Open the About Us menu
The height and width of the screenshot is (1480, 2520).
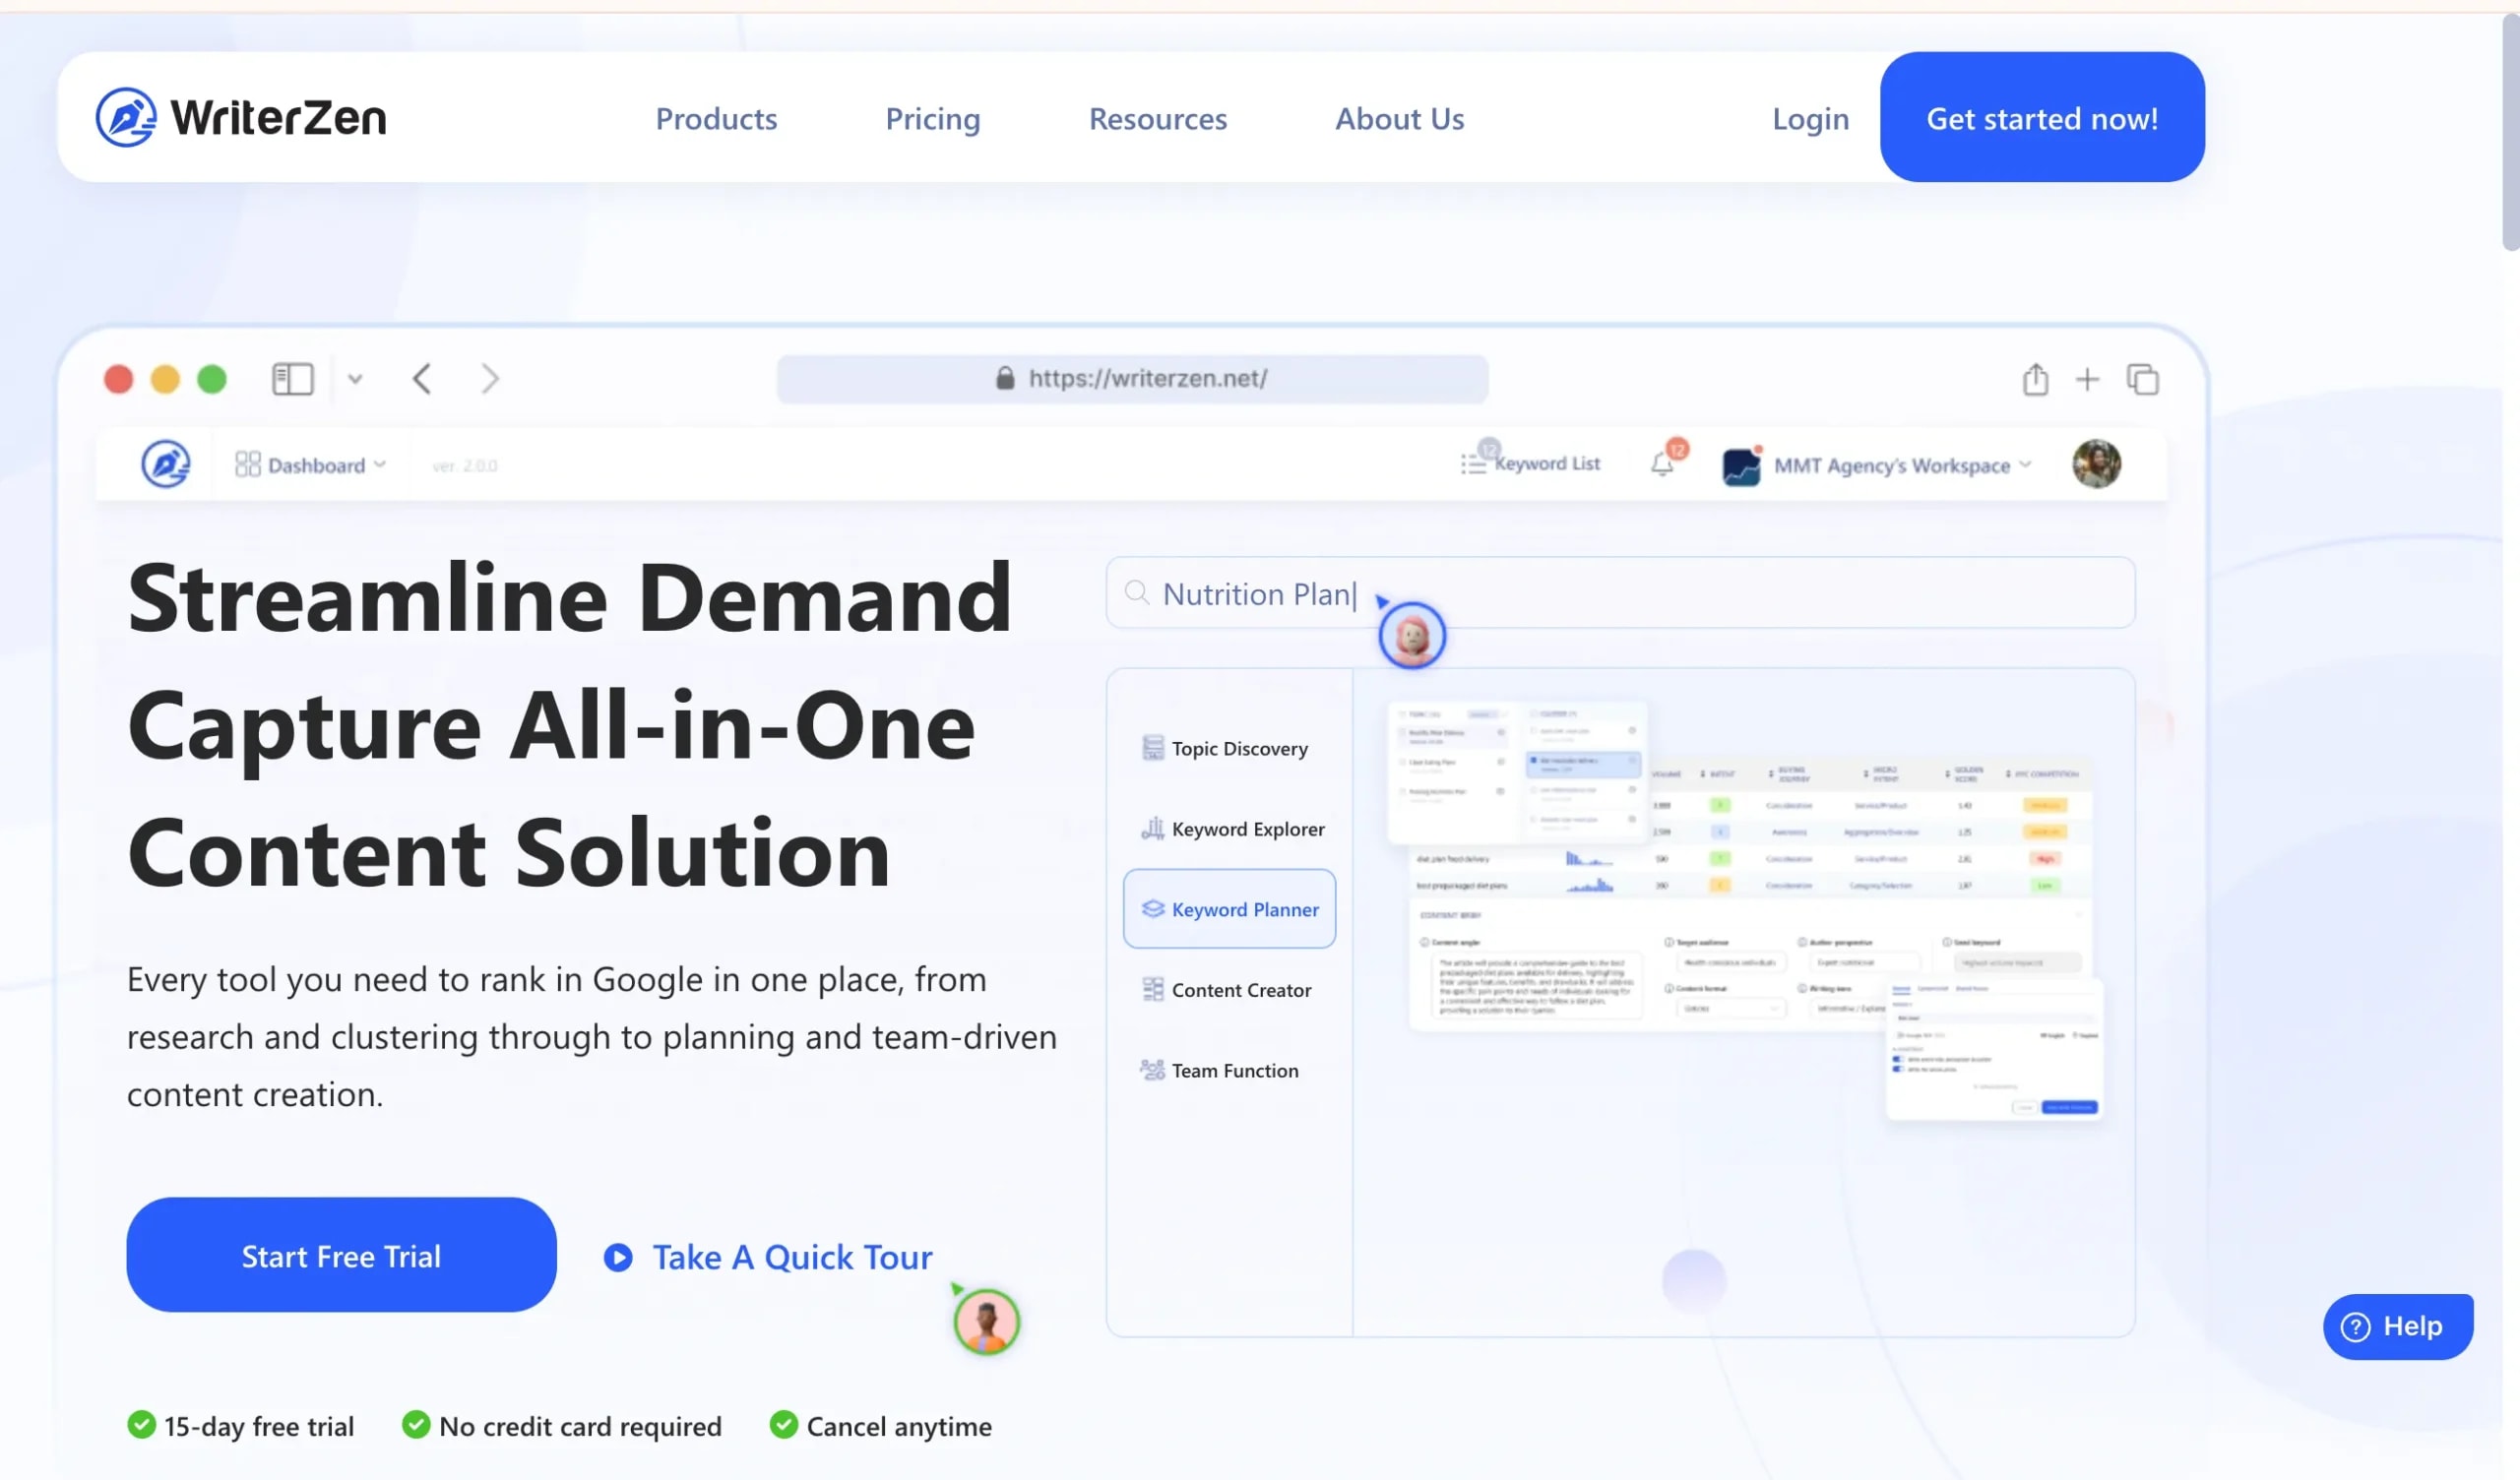click(1399, 118)
